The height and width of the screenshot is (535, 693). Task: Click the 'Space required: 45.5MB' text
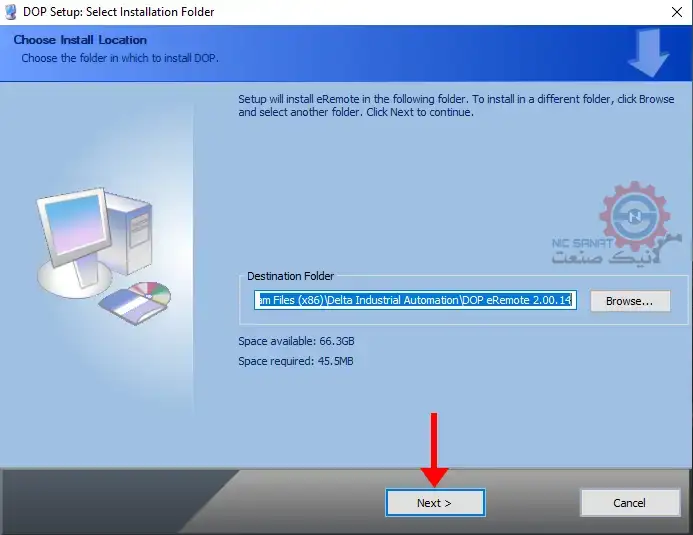[x=296, y=361]
